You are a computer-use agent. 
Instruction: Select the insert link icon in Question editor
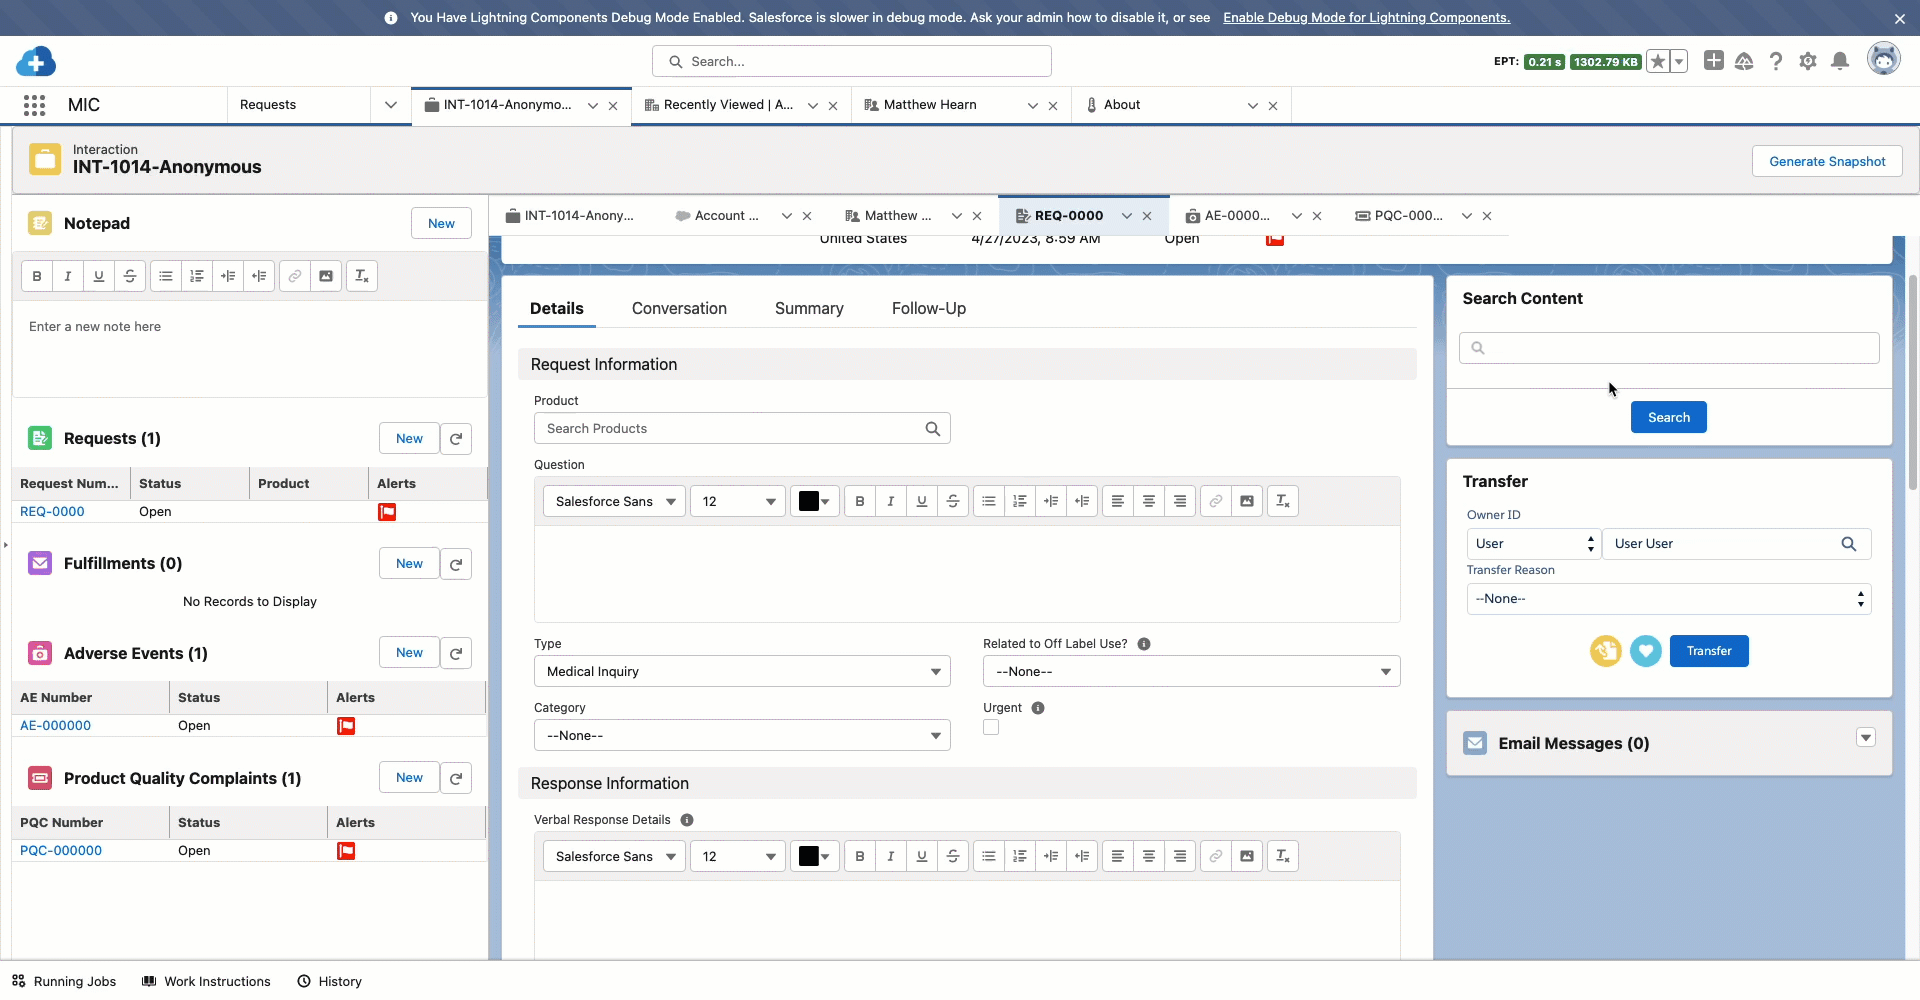pyautogui.click(x=1215, y=501)
